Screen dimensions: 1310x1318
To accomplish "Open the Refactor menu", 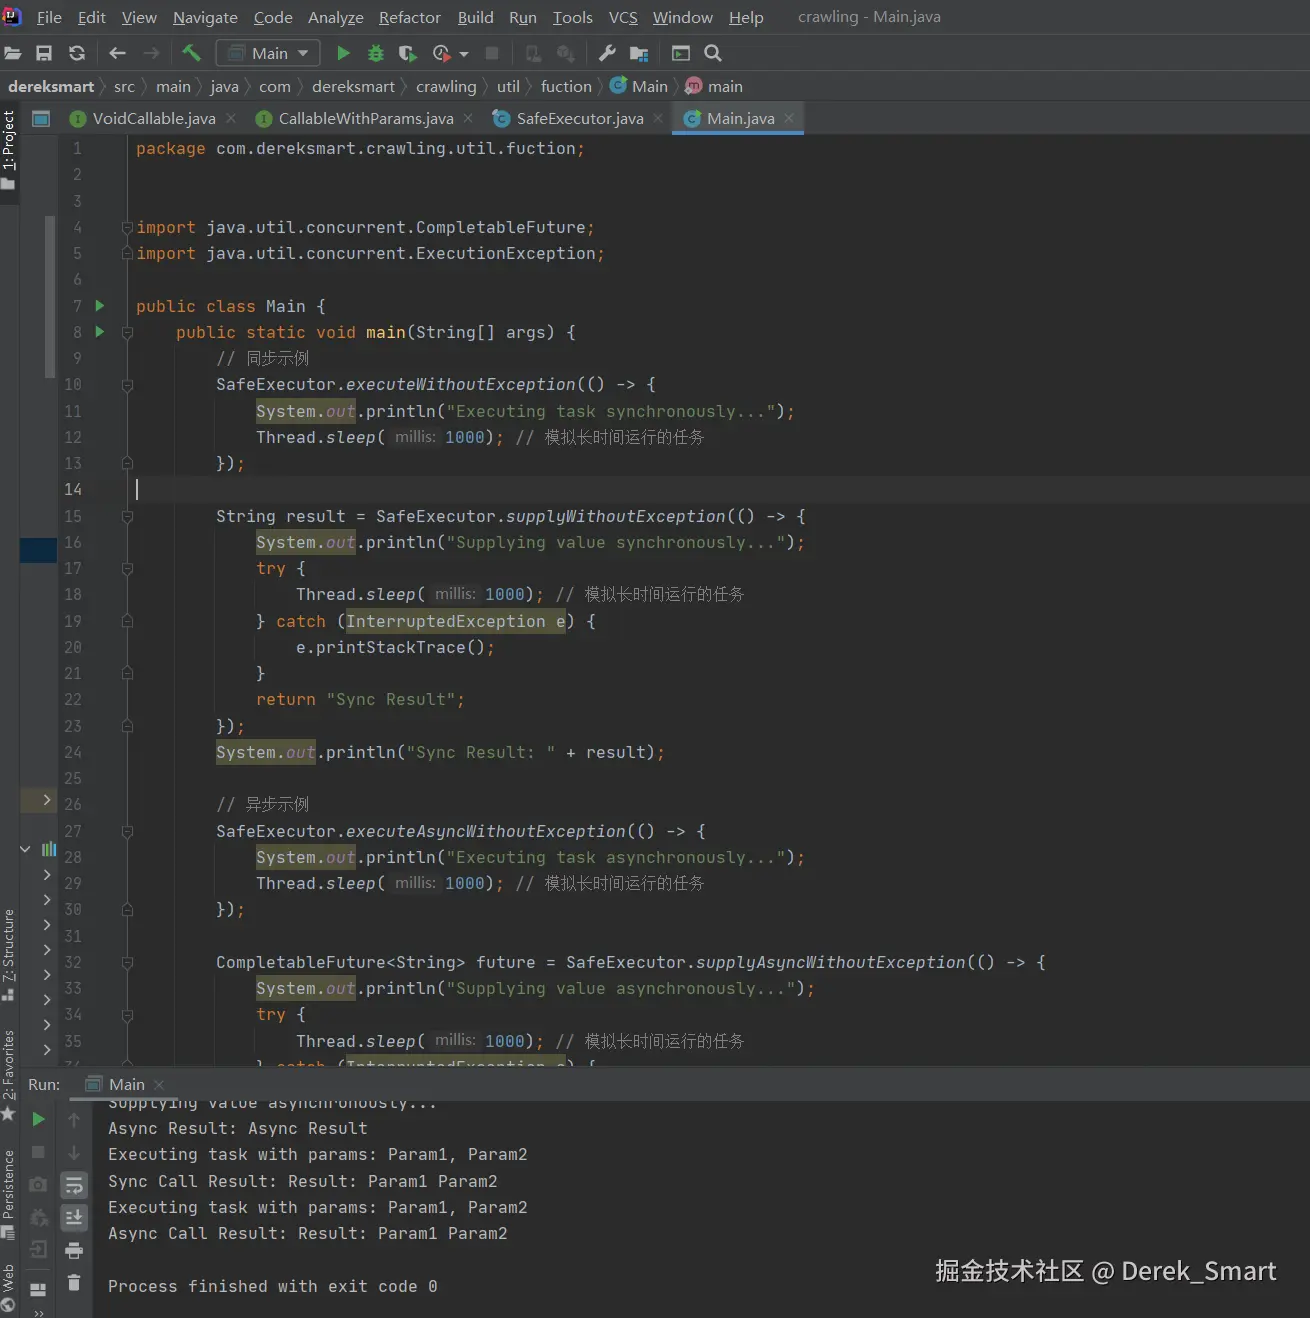I will tap(409, 17).
